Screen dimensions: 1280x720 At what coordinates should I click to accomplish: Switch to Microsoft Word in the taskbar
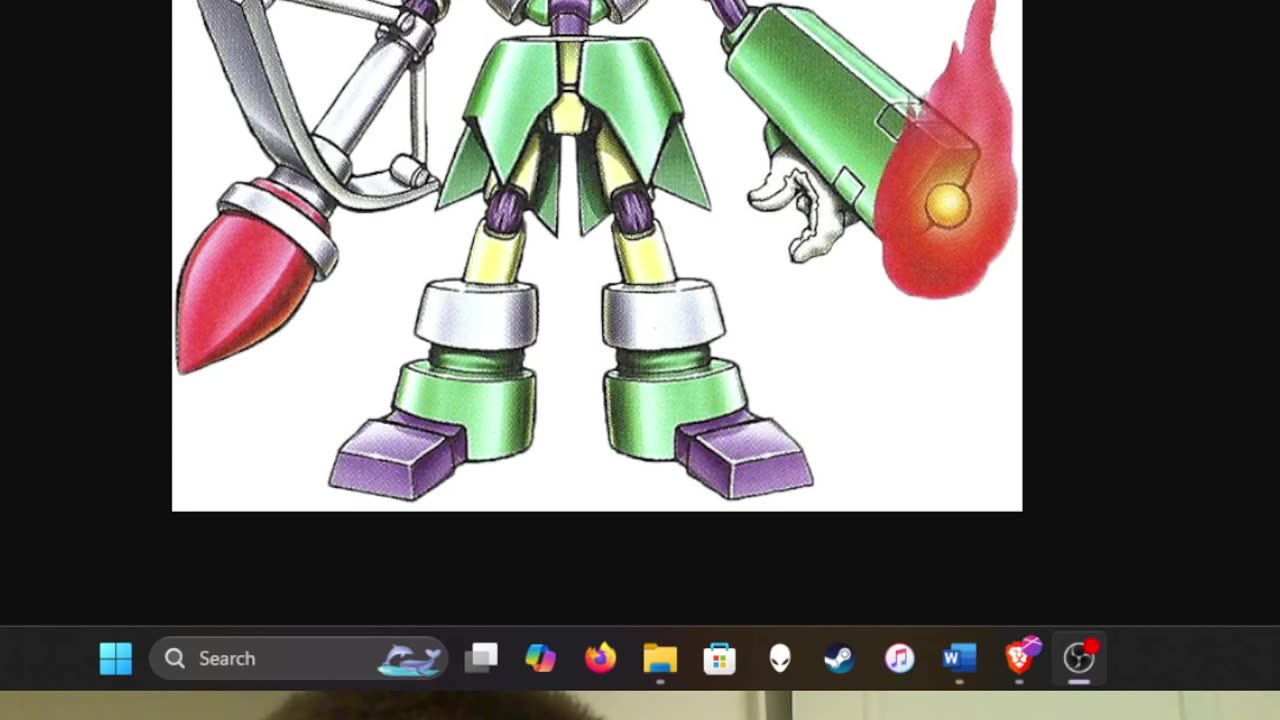959,658
